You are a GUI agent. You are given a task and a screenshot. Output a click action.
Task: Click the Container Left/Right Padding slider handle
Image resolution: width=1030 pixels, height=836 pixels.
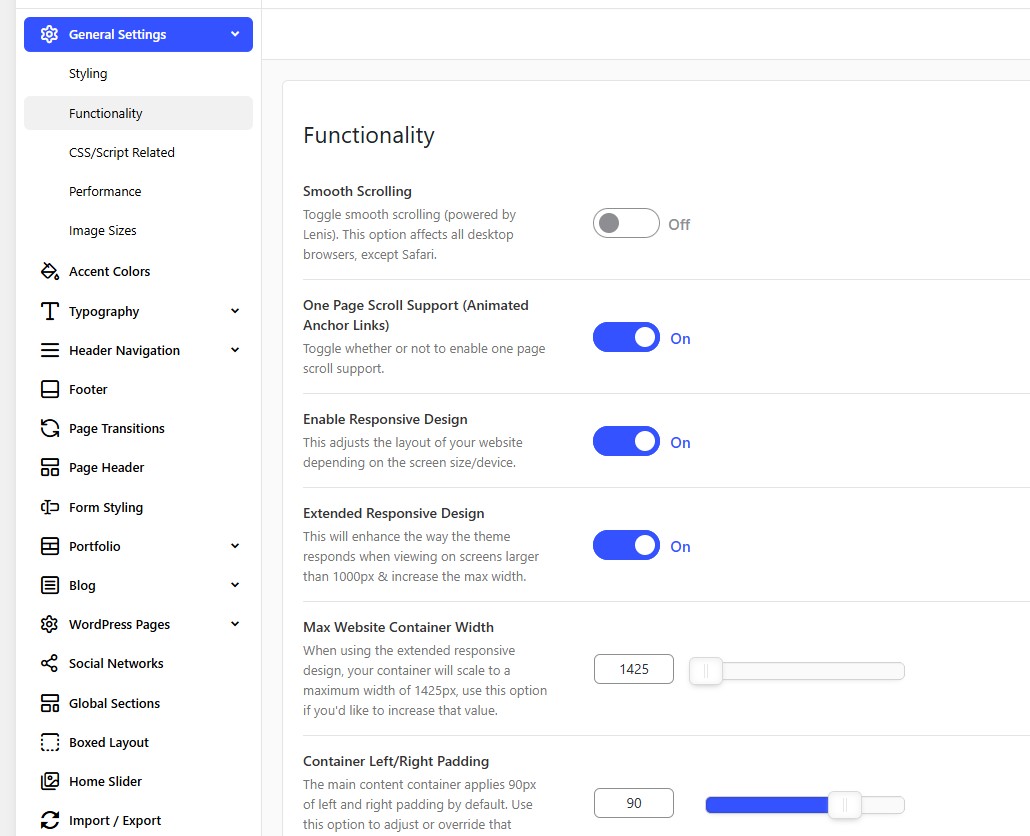[845, 804]
